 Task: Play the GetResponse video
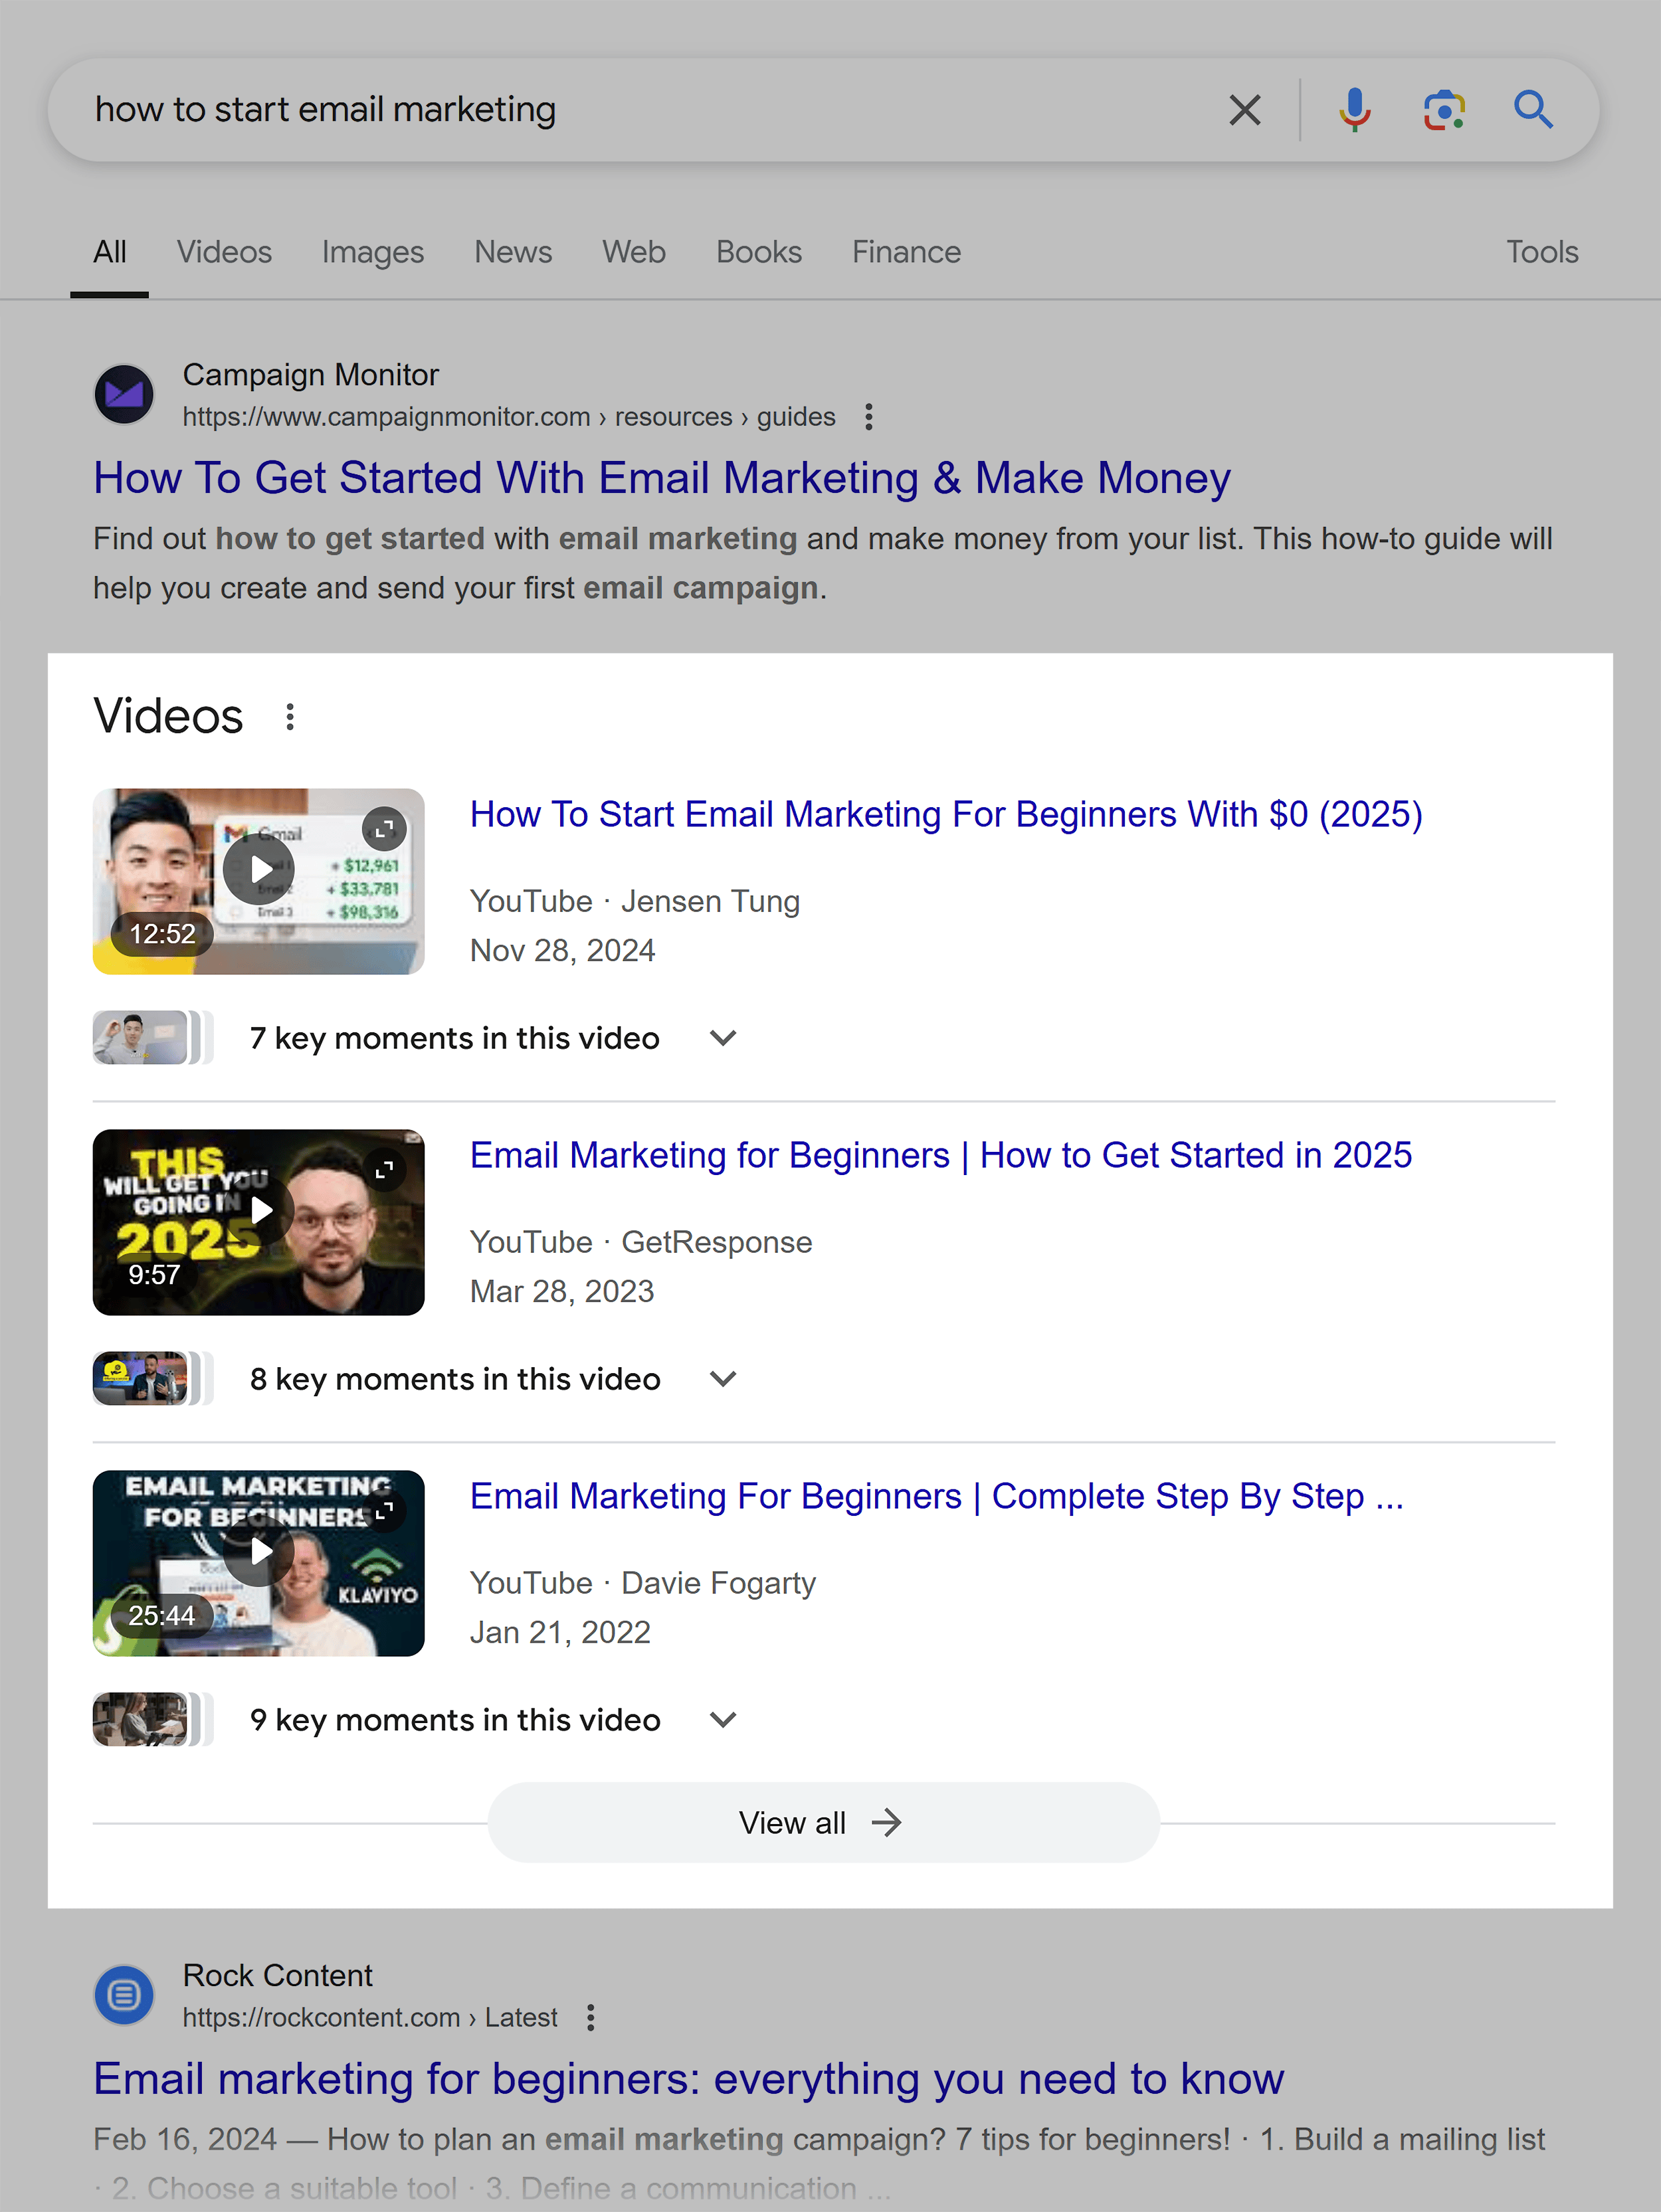click(x=259, y=1210)
